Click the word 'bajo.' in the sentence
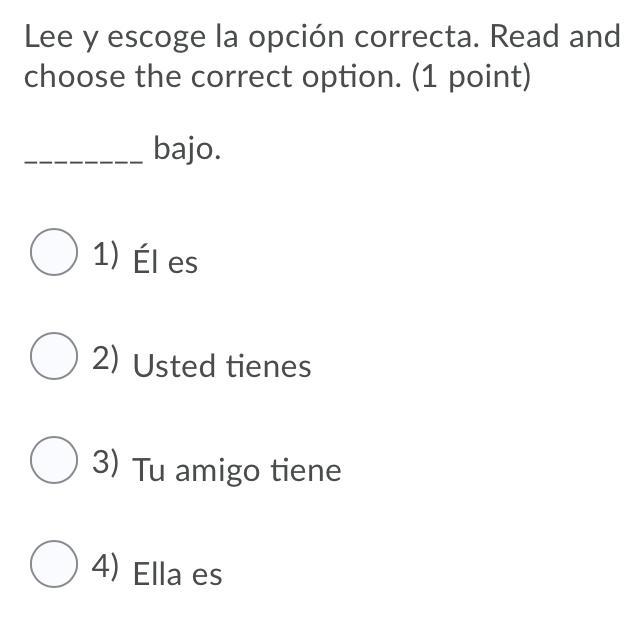The image size is (629, 630). (187, 150)
